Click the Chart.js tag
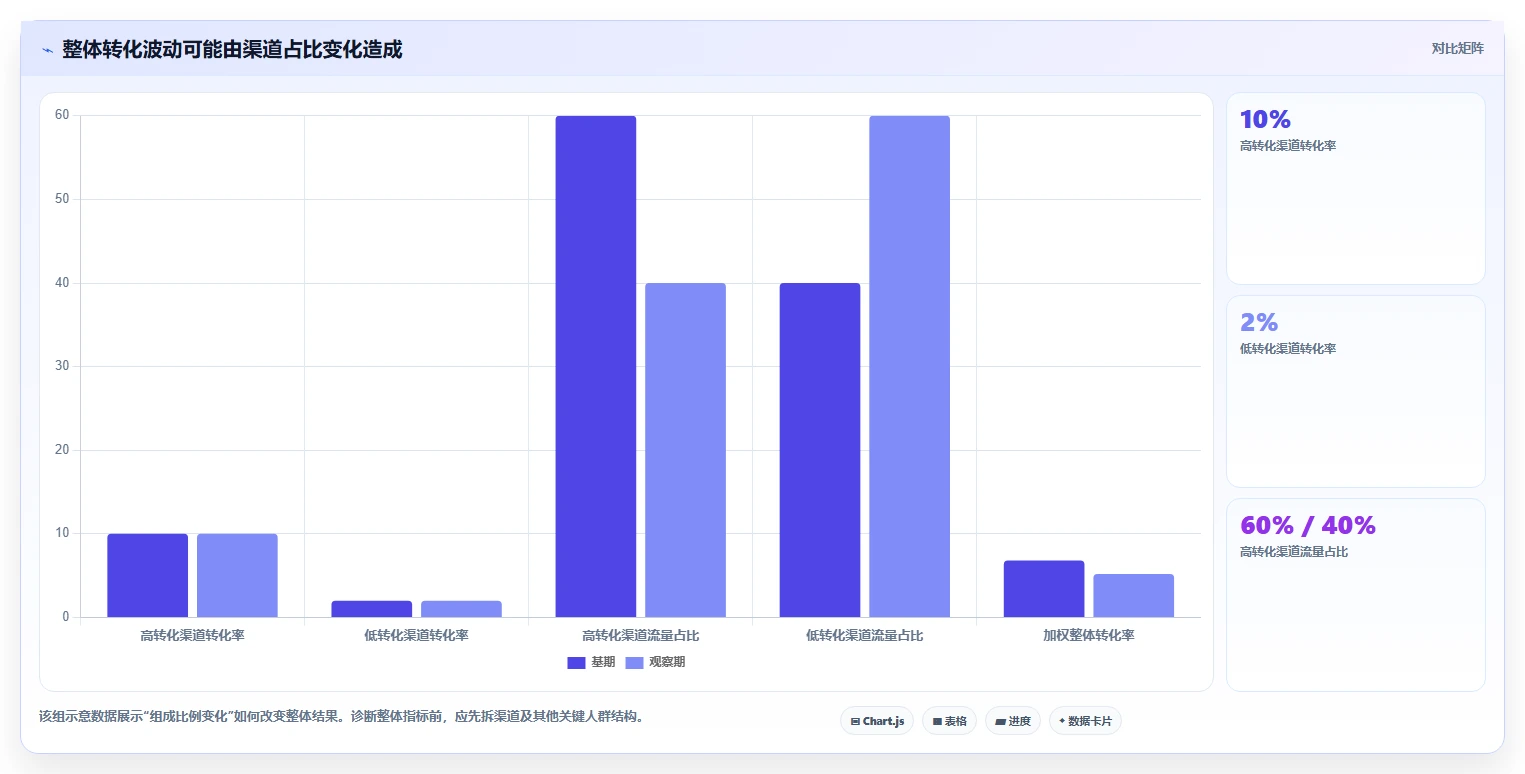 click(x=877, y=721)
